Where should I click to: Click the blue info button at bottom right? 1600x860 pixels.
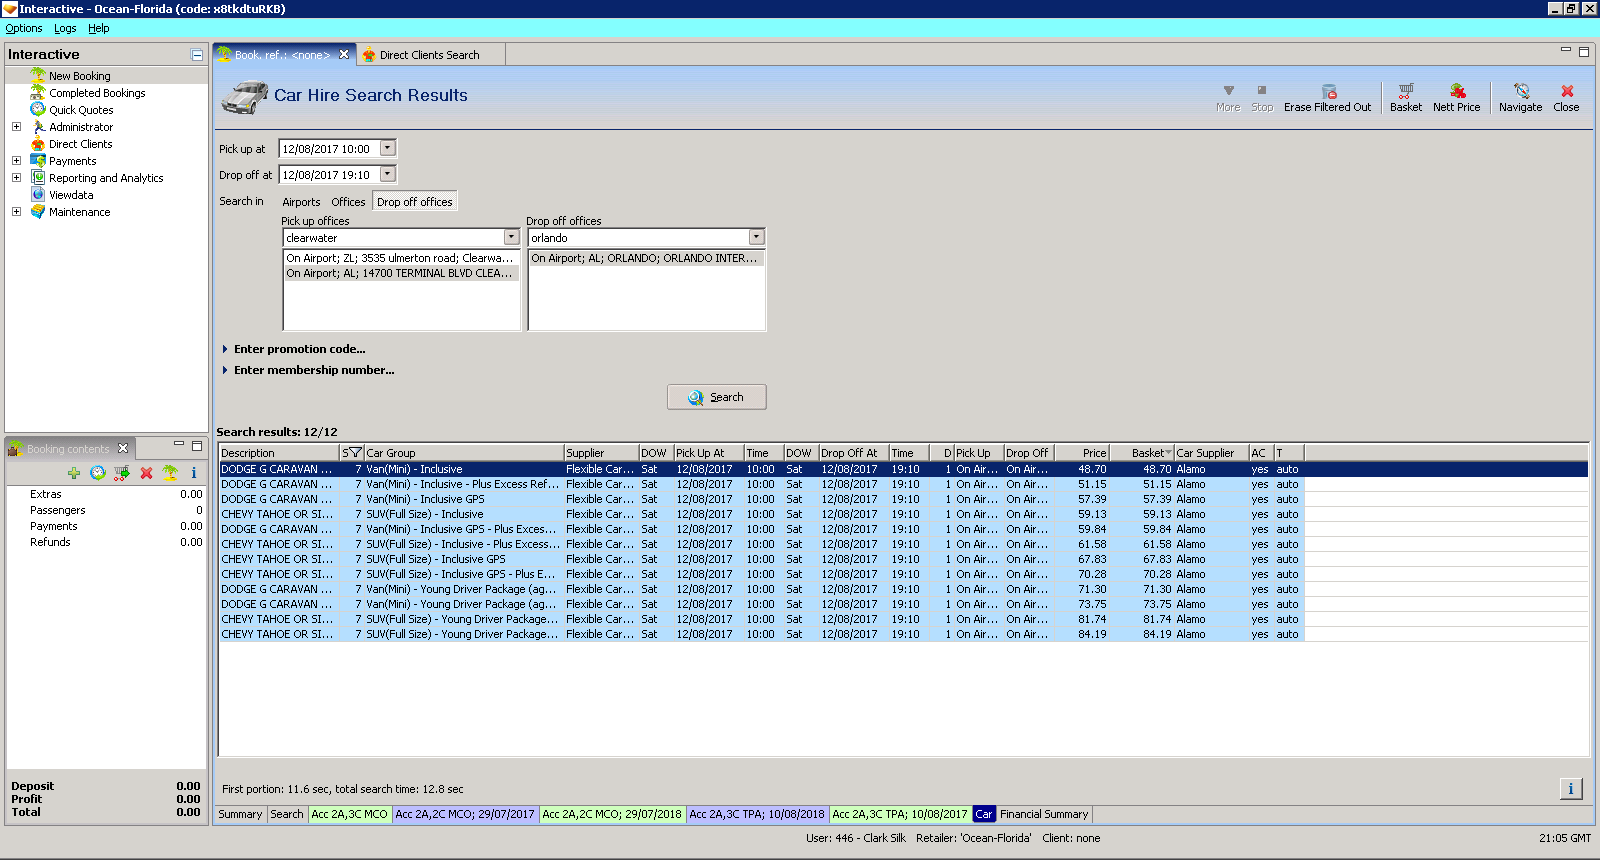[1570, 789]
